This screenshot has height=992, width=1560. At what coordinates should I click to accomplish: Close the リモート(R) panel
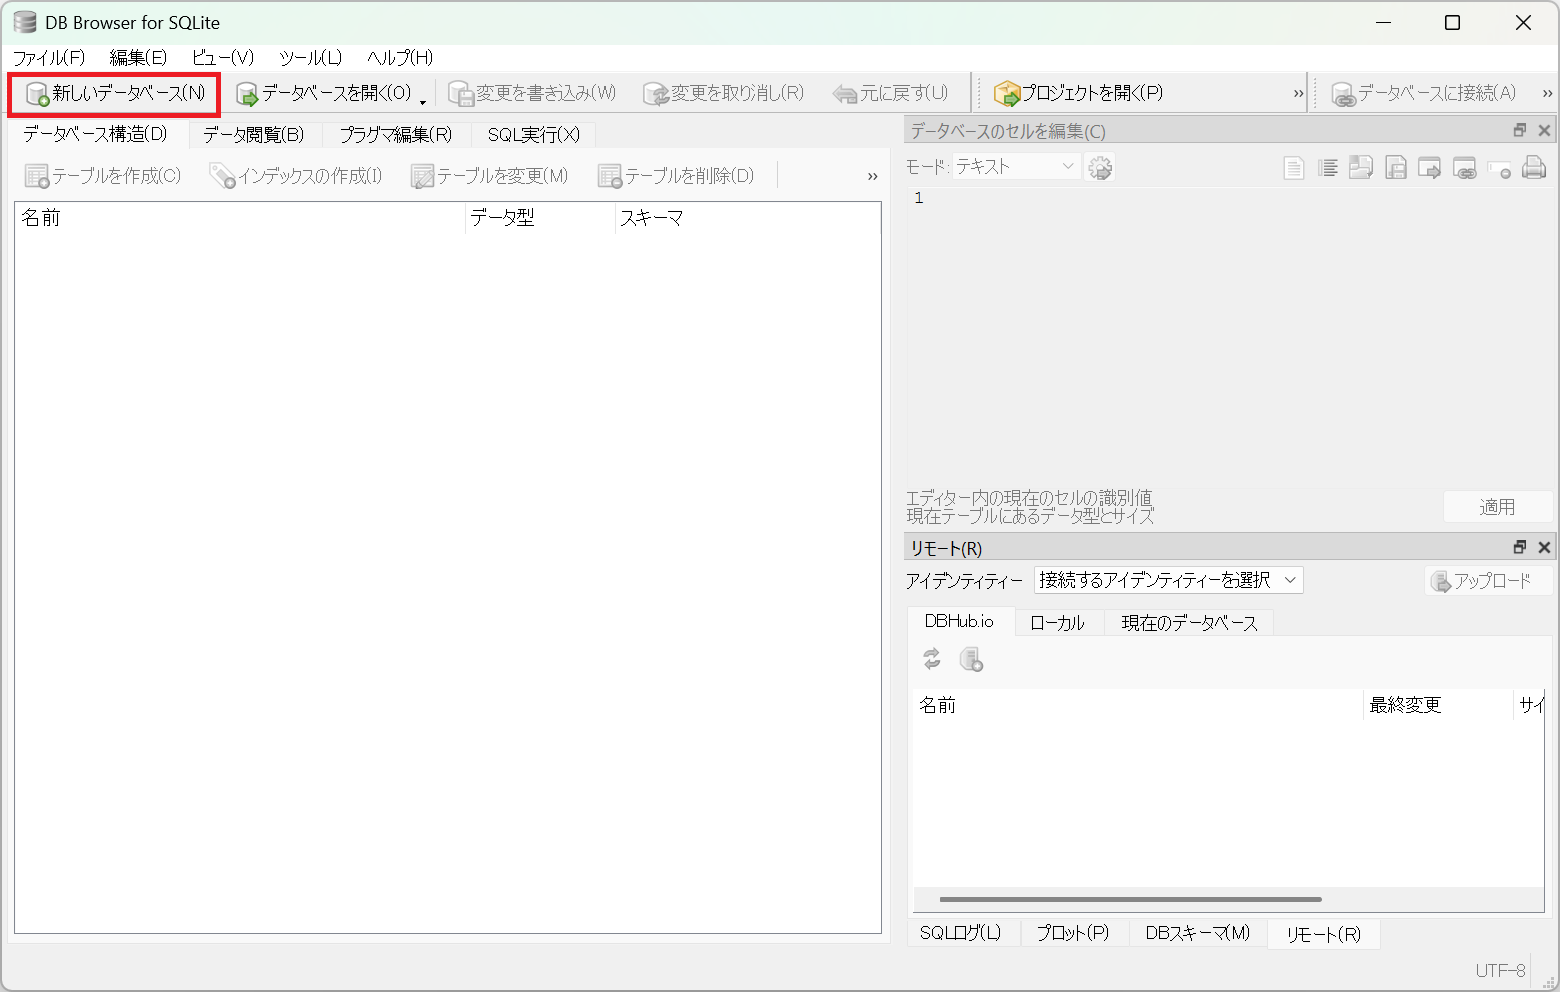click(1544, 547)
